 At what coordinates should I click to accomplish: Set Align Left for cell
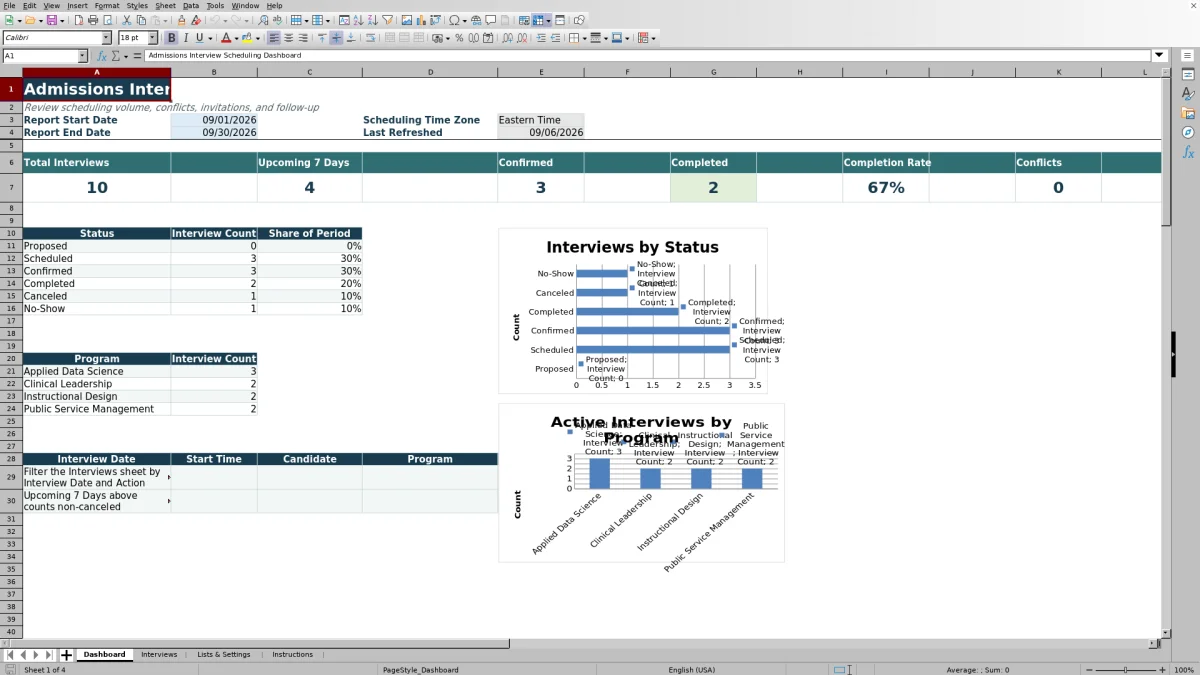pos(272,38)
